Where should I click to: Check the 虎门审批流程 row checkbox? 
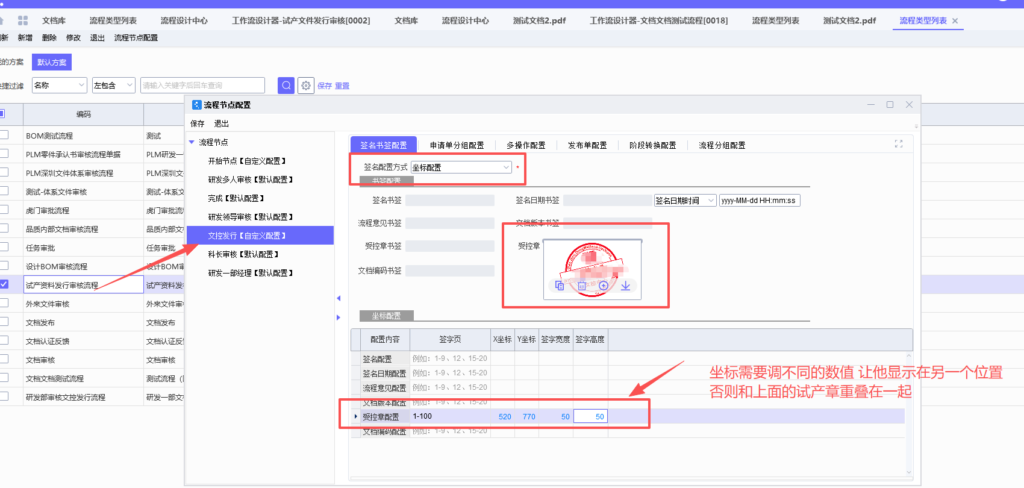coord(4,210)
